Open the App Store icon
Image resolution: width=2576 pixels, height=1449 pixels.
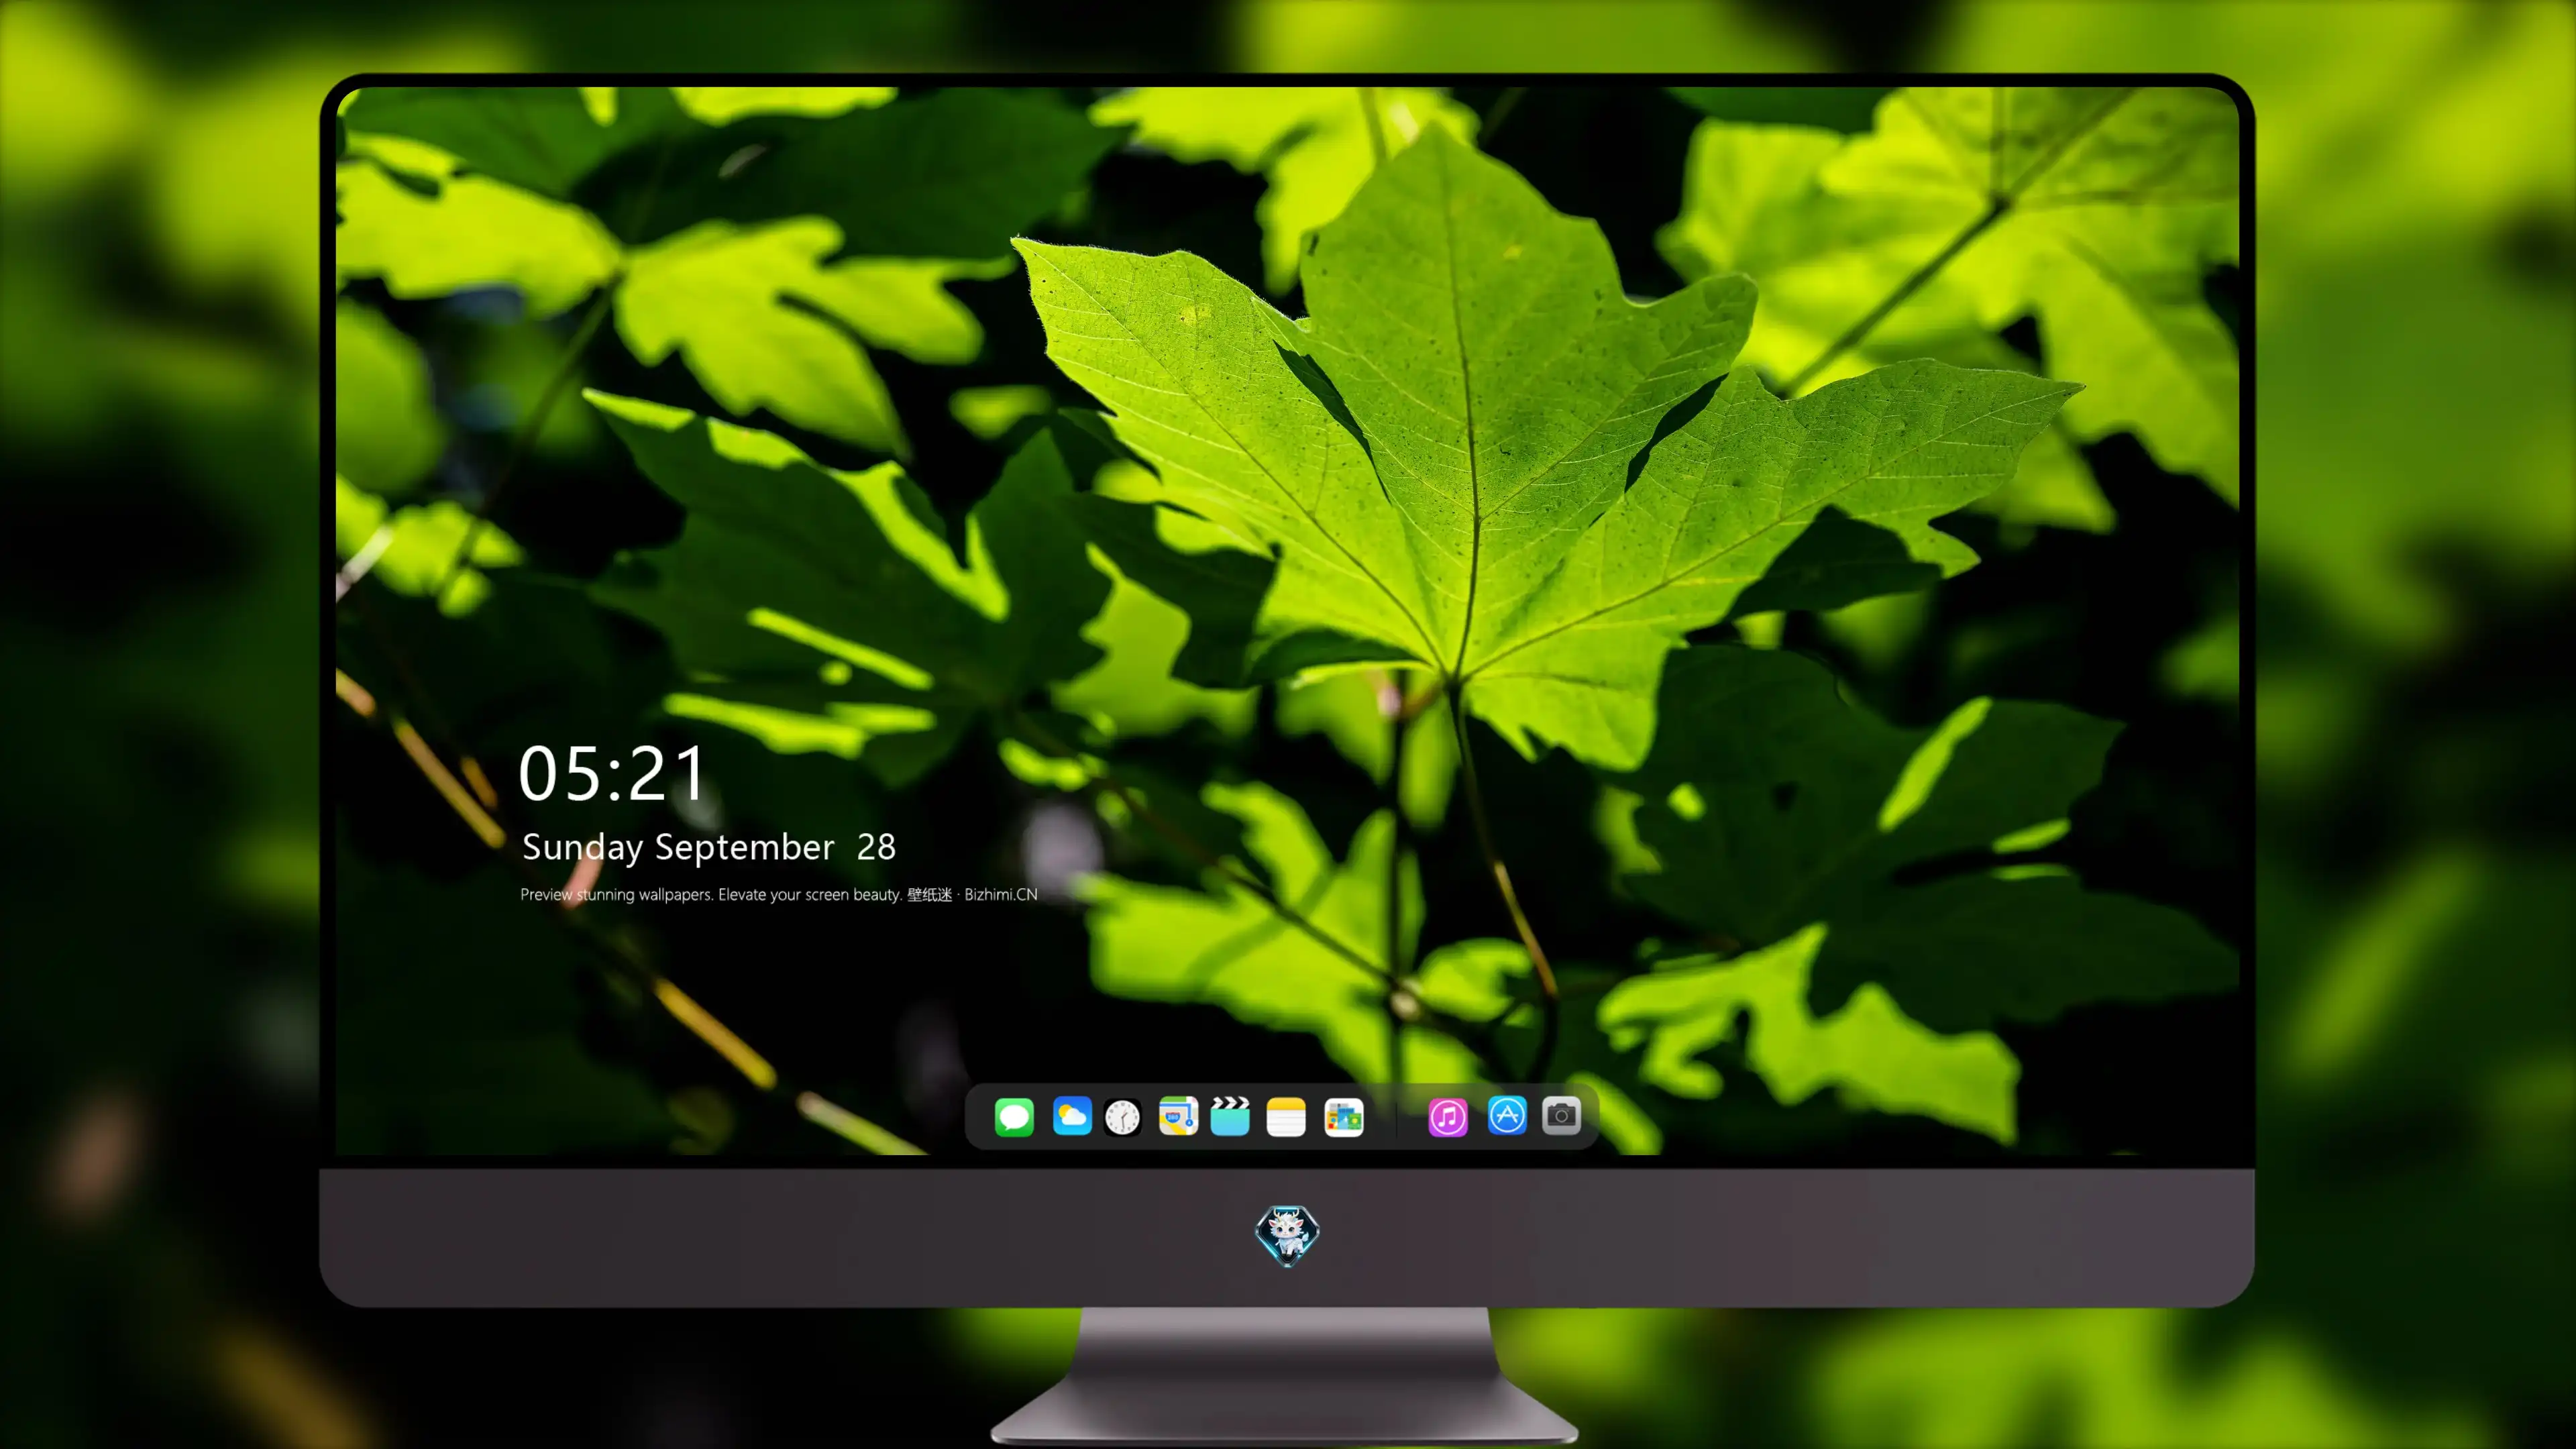click(1507, 1115)
